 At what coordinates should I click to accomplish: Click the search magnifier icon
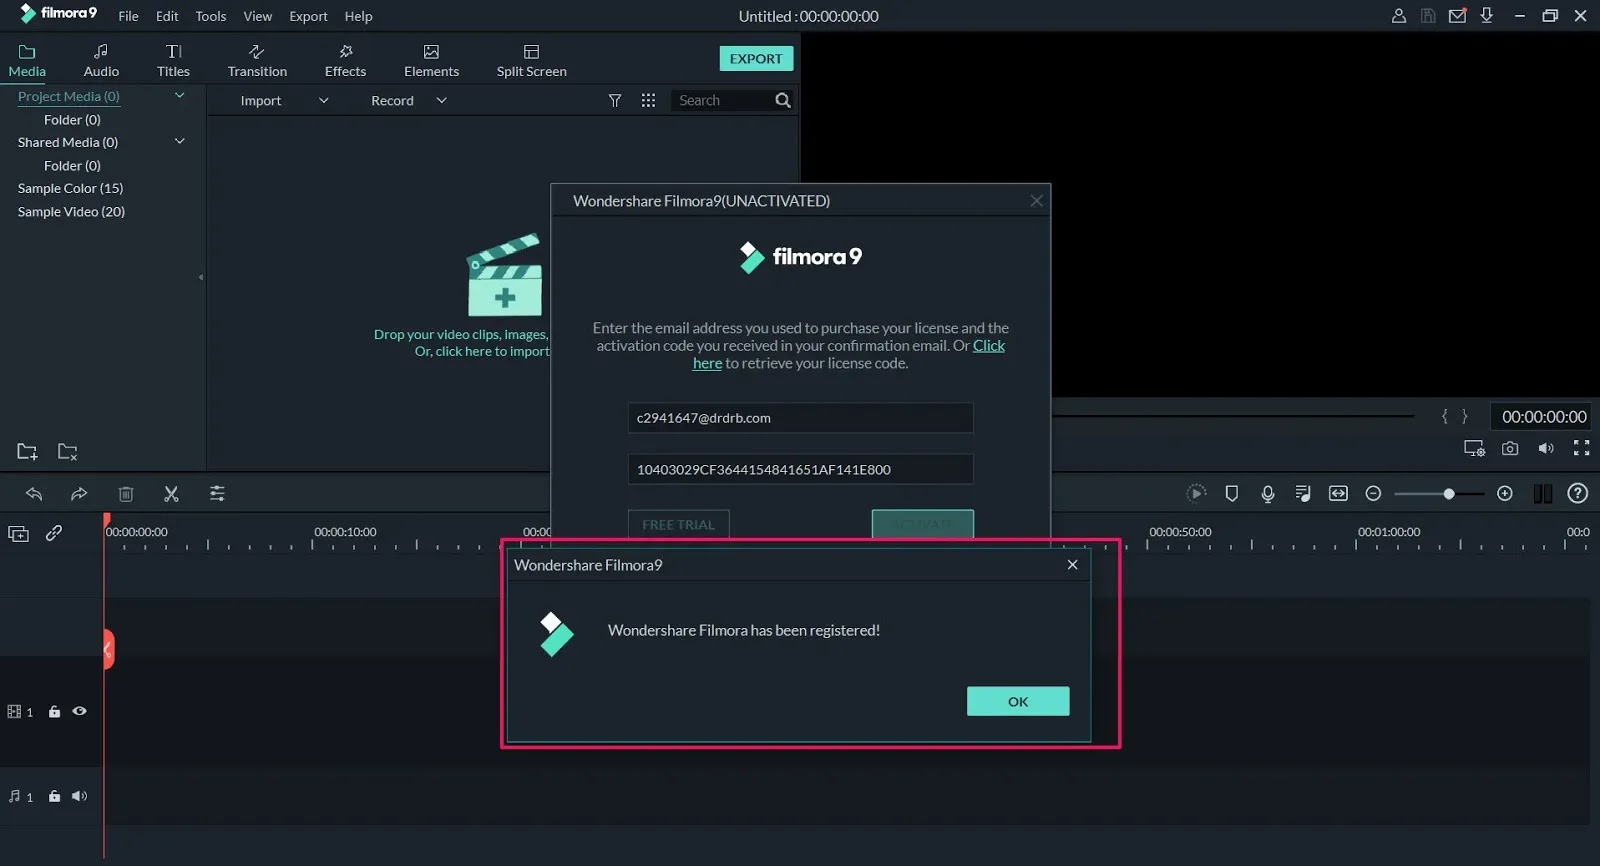(783, 100)
